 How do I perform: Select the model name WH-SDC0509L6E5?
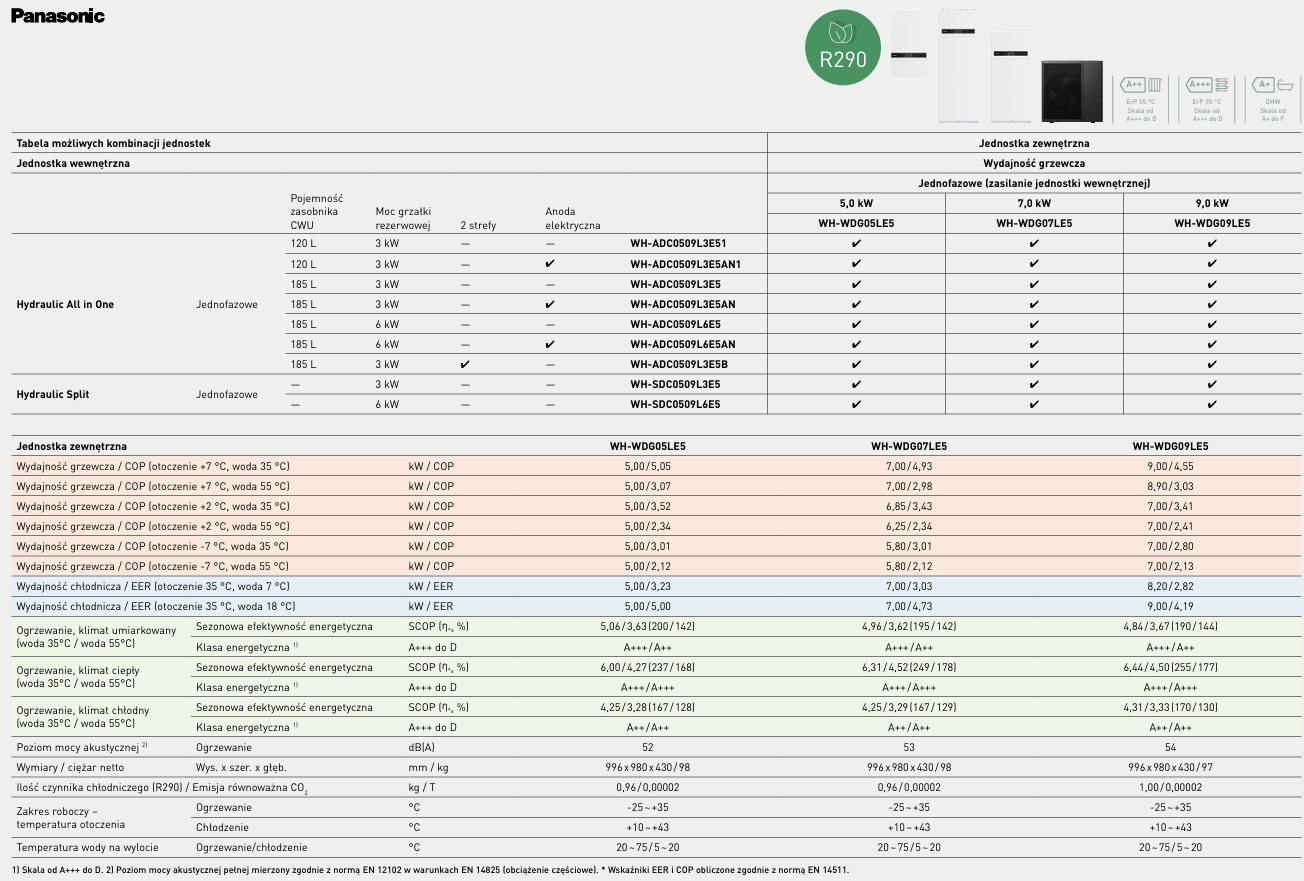tap(675, 405)
